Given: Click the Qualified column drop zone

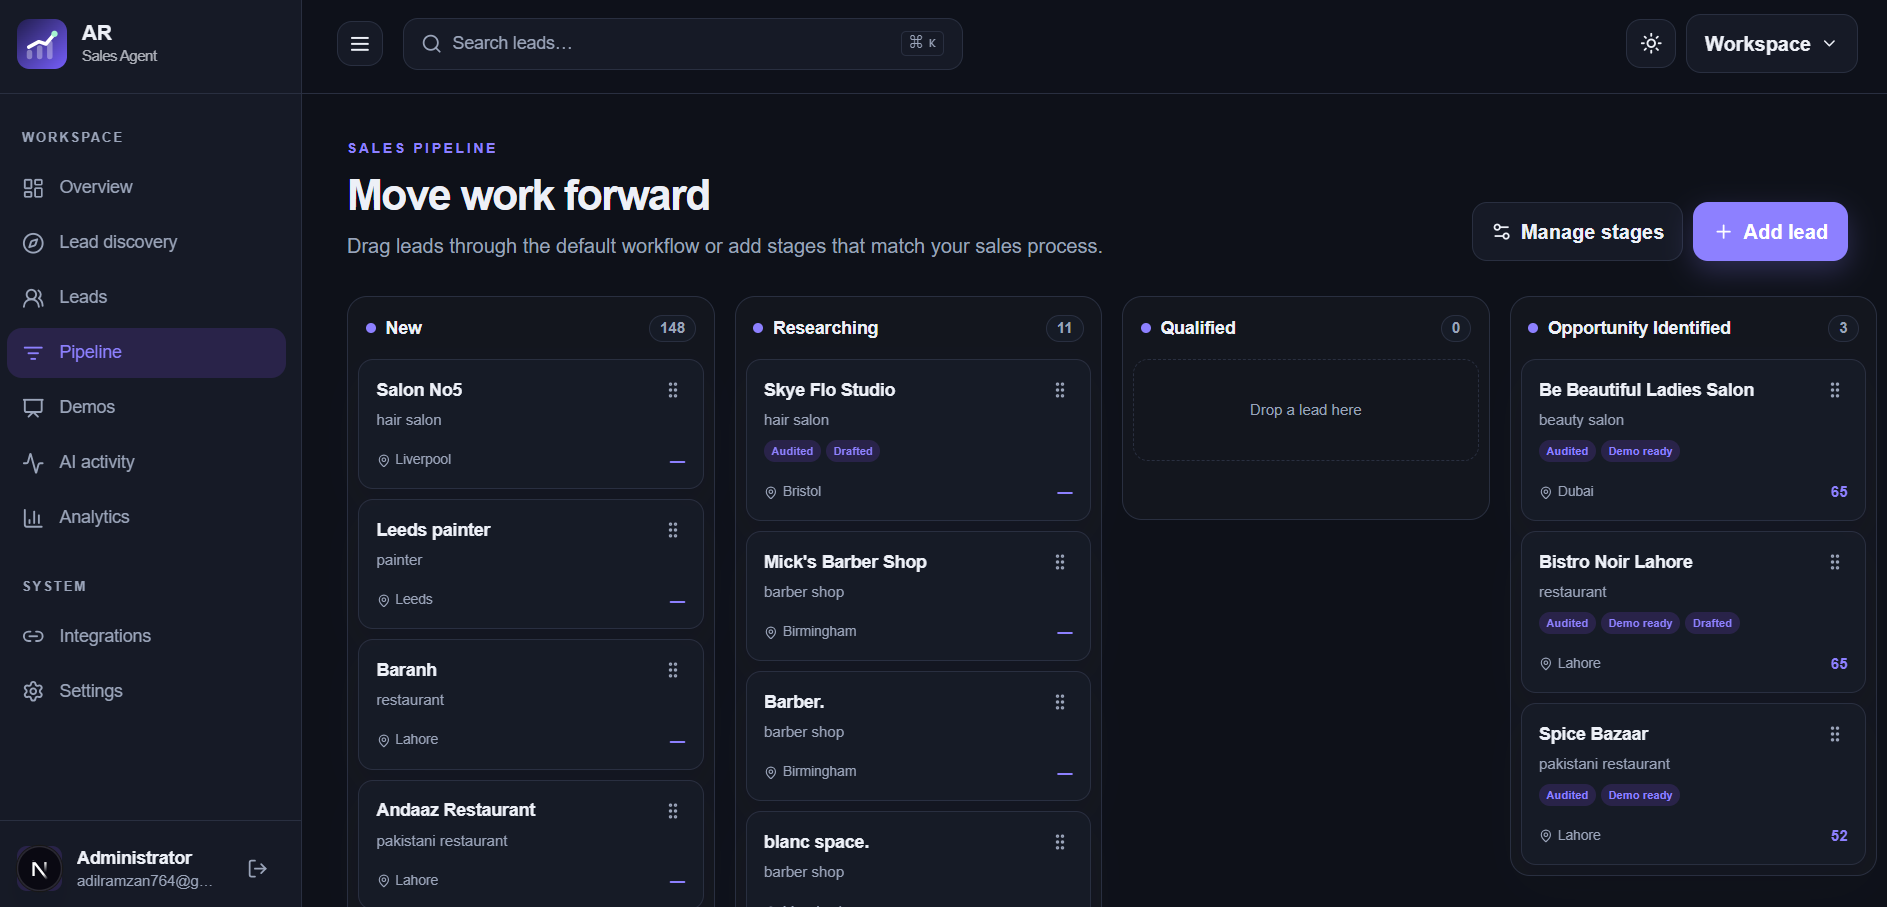Looking at the screenshot, I should 1306,410.
